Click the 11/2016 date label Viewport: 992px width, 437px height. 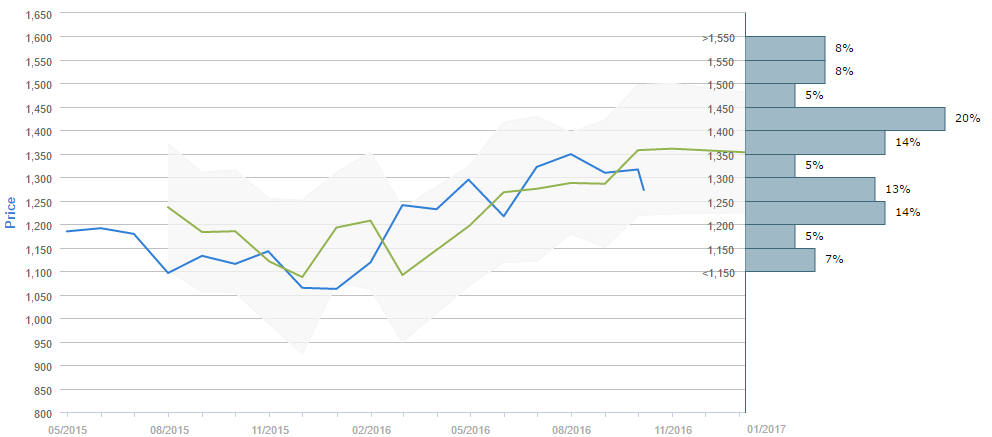[672, 429]
